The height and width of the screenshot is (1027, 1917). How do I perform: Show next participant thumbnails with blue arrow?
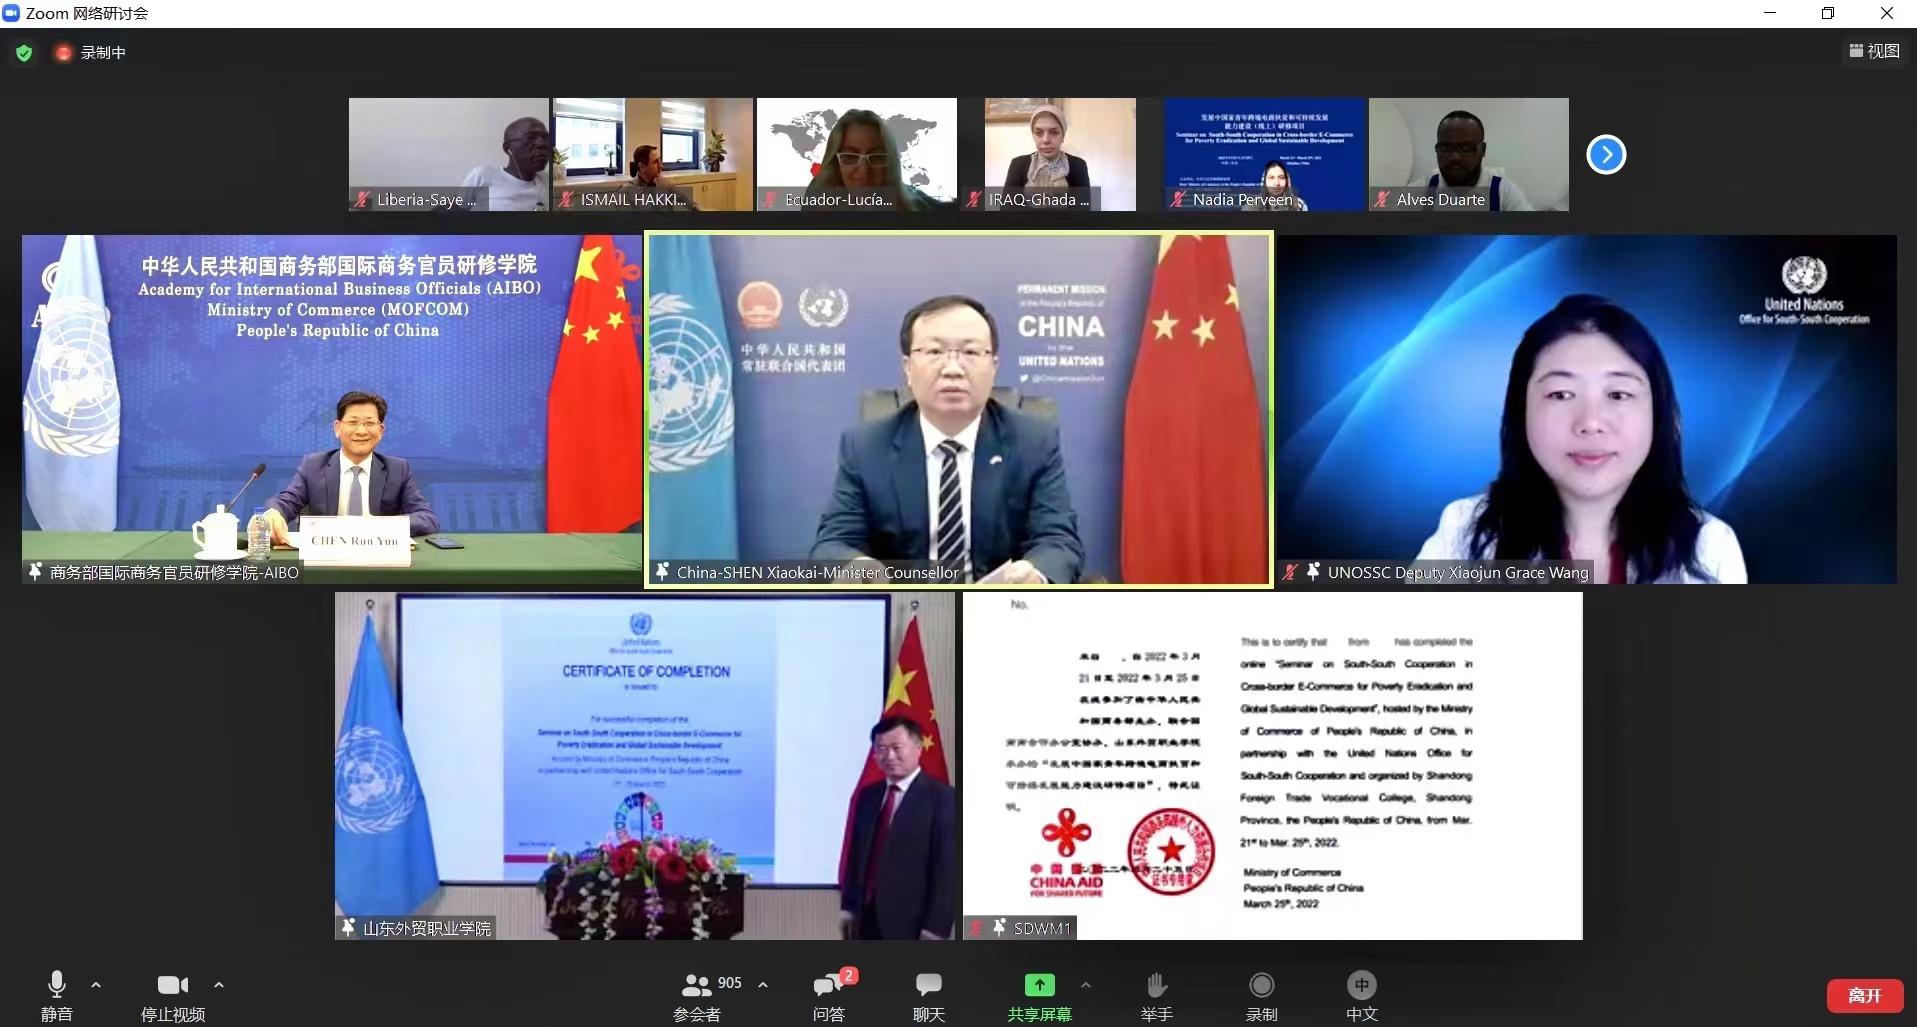pos(1606,154)
